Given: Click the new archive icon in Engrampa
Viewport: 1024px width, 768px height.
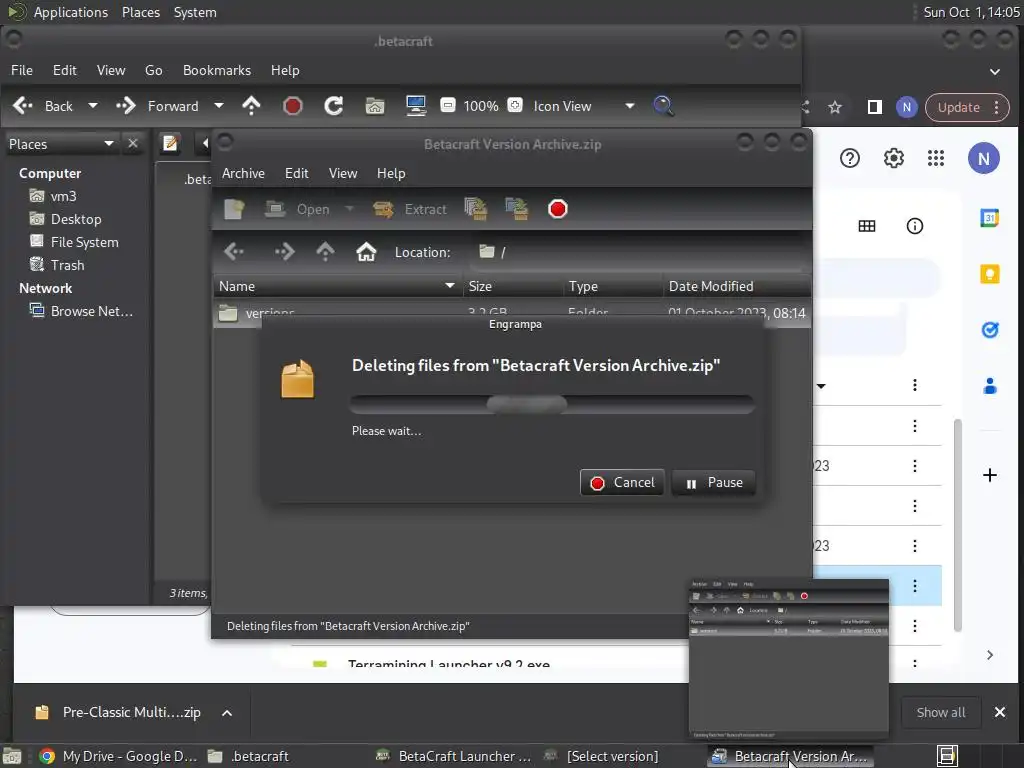Looking at the screenshot, I should point(234,209).
